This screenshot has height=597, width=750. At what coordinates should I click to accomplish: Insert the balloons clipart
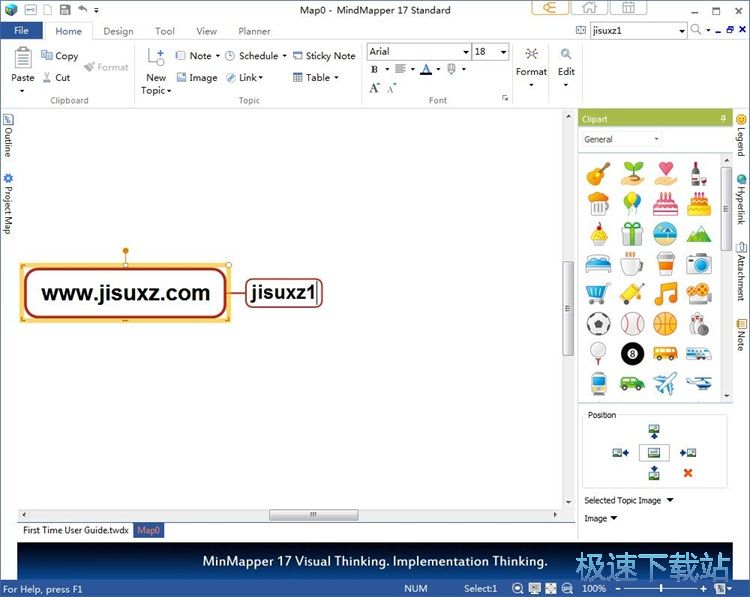(x=632, y=203)
